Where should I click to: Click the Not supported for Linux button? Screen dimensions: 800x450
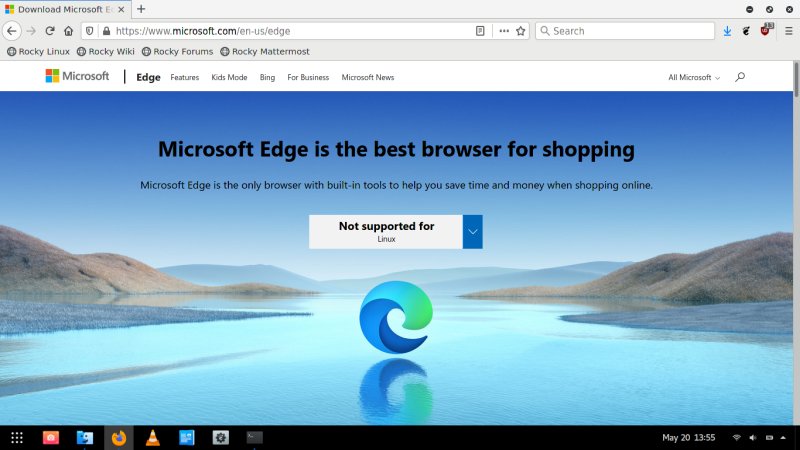pyautogui.click(x=386, y=232)
